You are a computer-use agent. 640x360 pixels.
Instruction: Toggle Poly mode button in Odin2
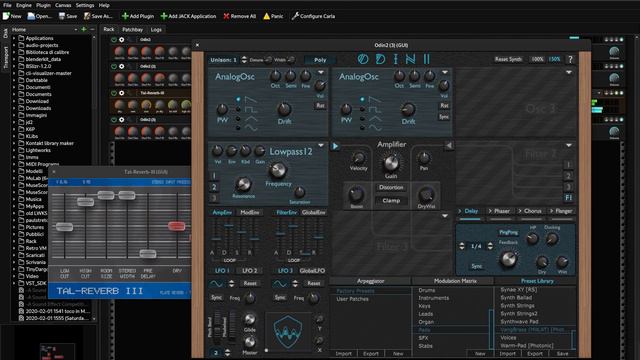click(x=320, y=60)
